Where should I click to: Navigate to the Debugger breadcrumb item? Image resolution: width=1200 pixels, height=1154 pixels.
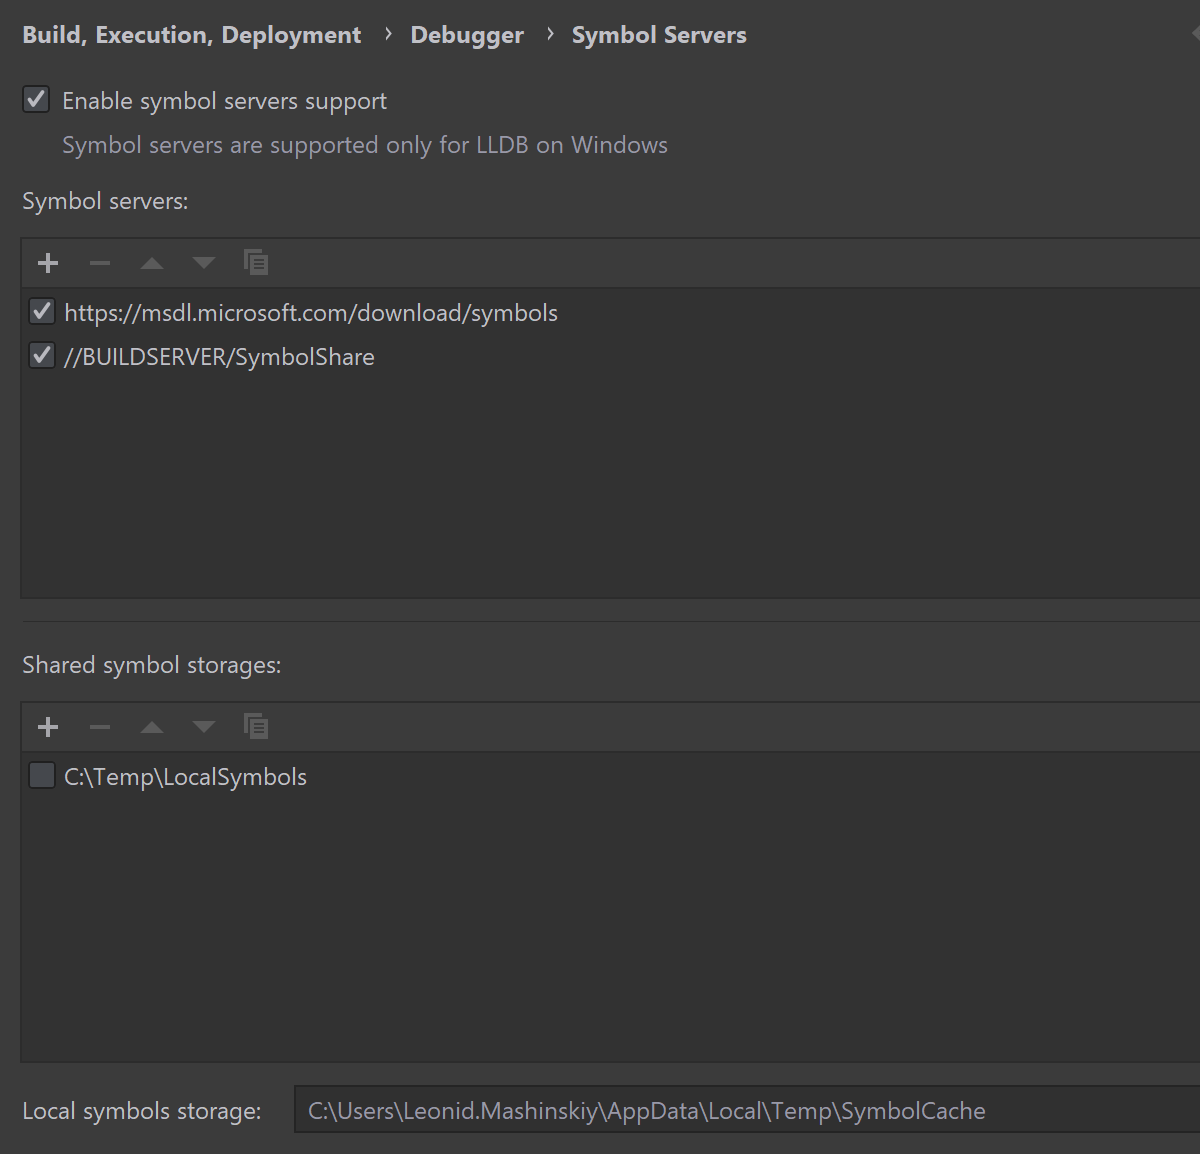[x=466, y=34]
